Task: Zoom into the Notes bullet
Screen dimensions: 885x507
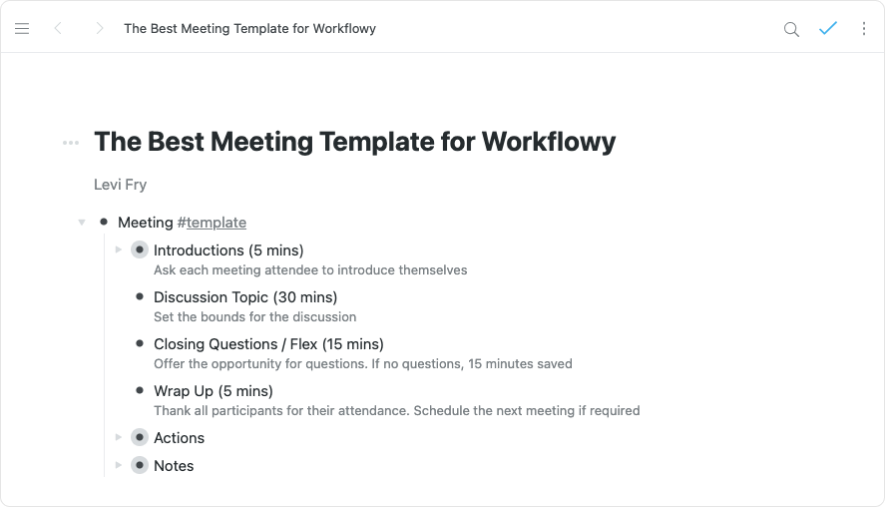Action: click(x=139, y=466)
